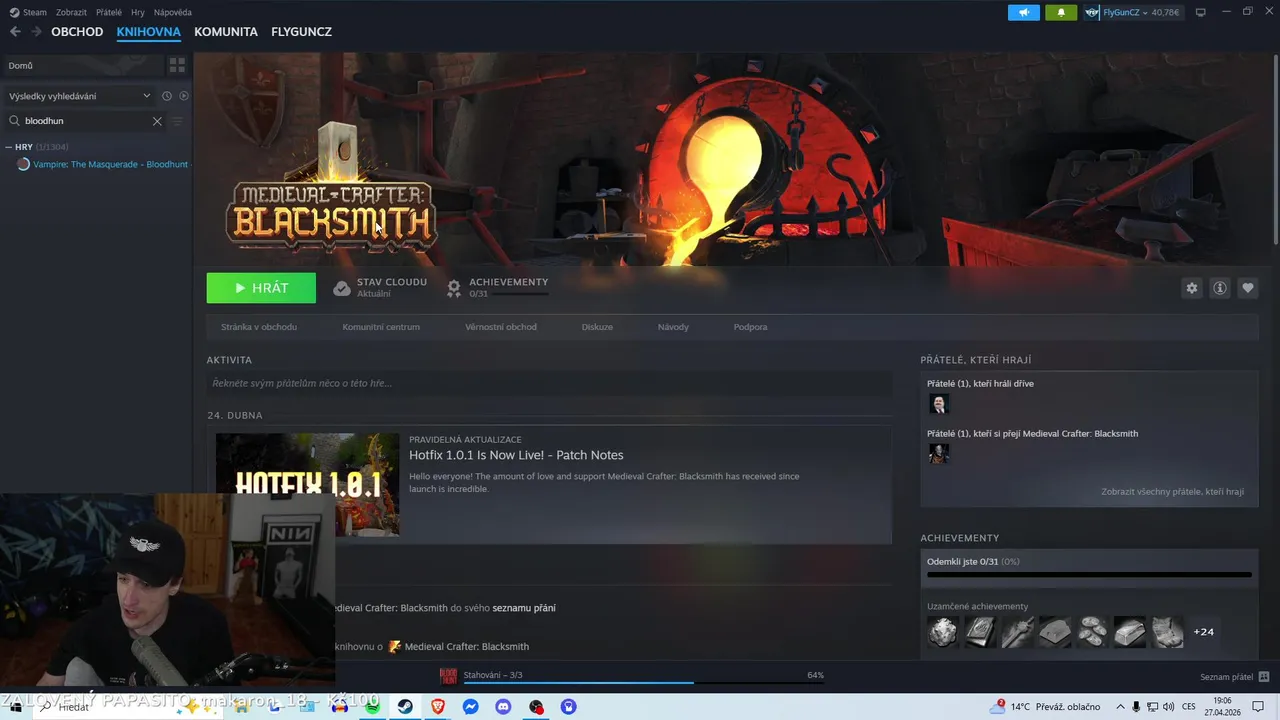Open avatar of friend who played before
This screenshot has height=720, width=1280.
click(x=938, y=404)
